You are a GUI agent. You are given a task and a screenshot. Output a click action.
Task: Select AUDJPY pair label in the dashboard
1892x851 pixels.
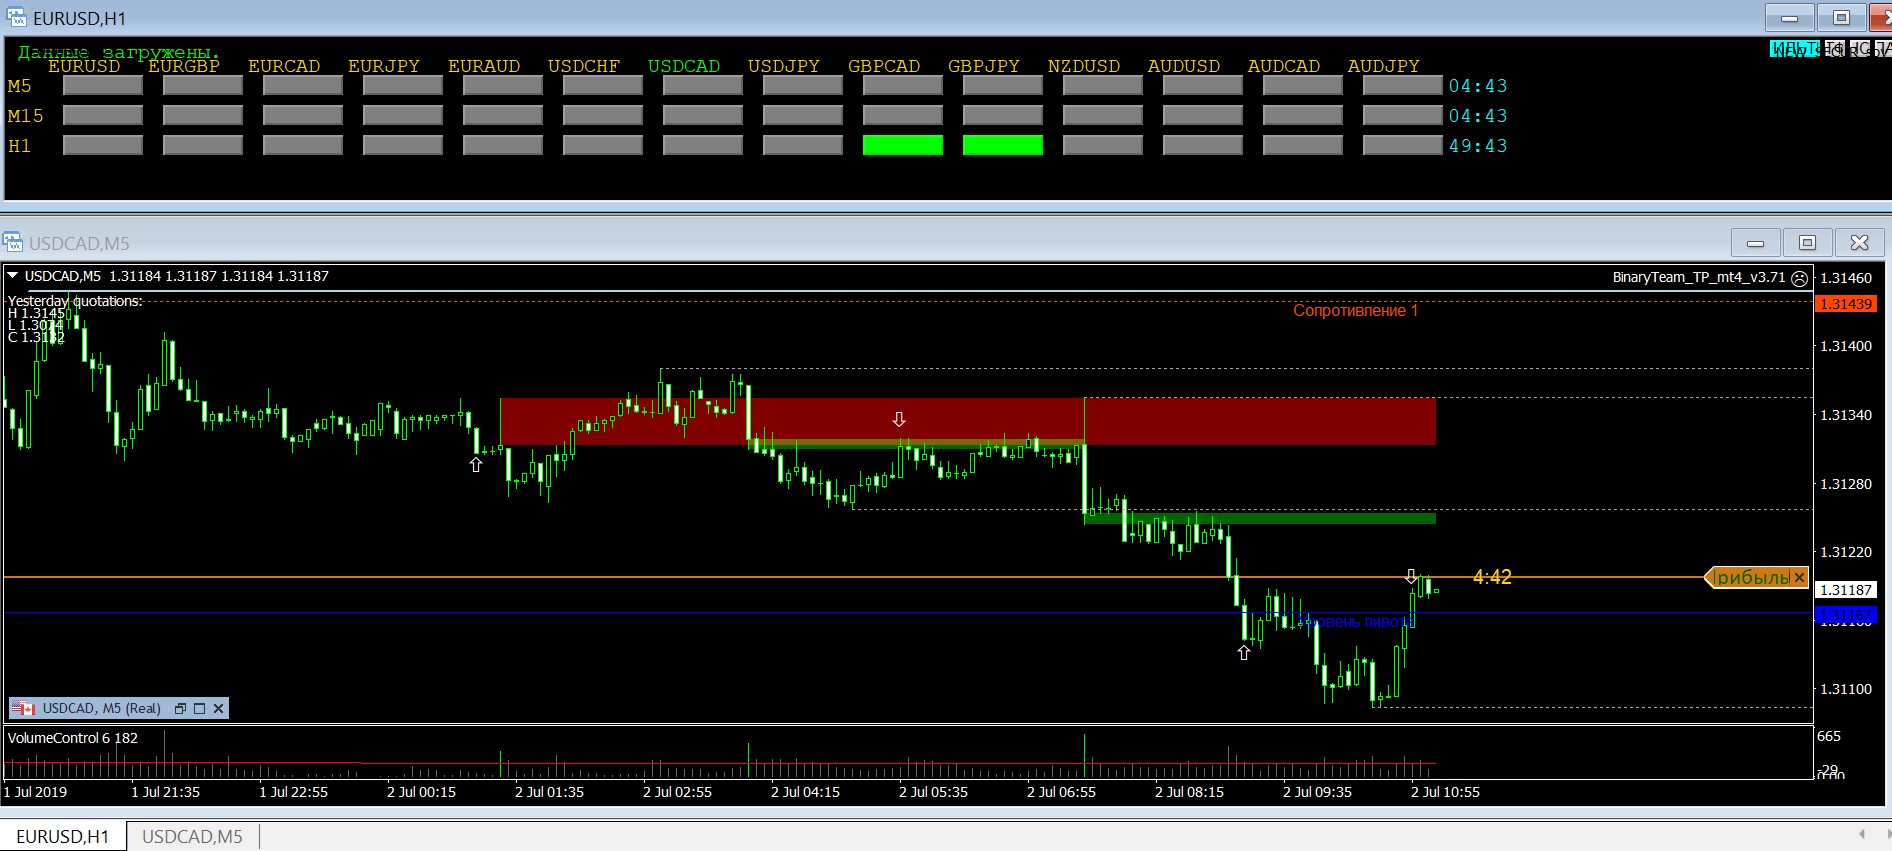click(1384, 66)
